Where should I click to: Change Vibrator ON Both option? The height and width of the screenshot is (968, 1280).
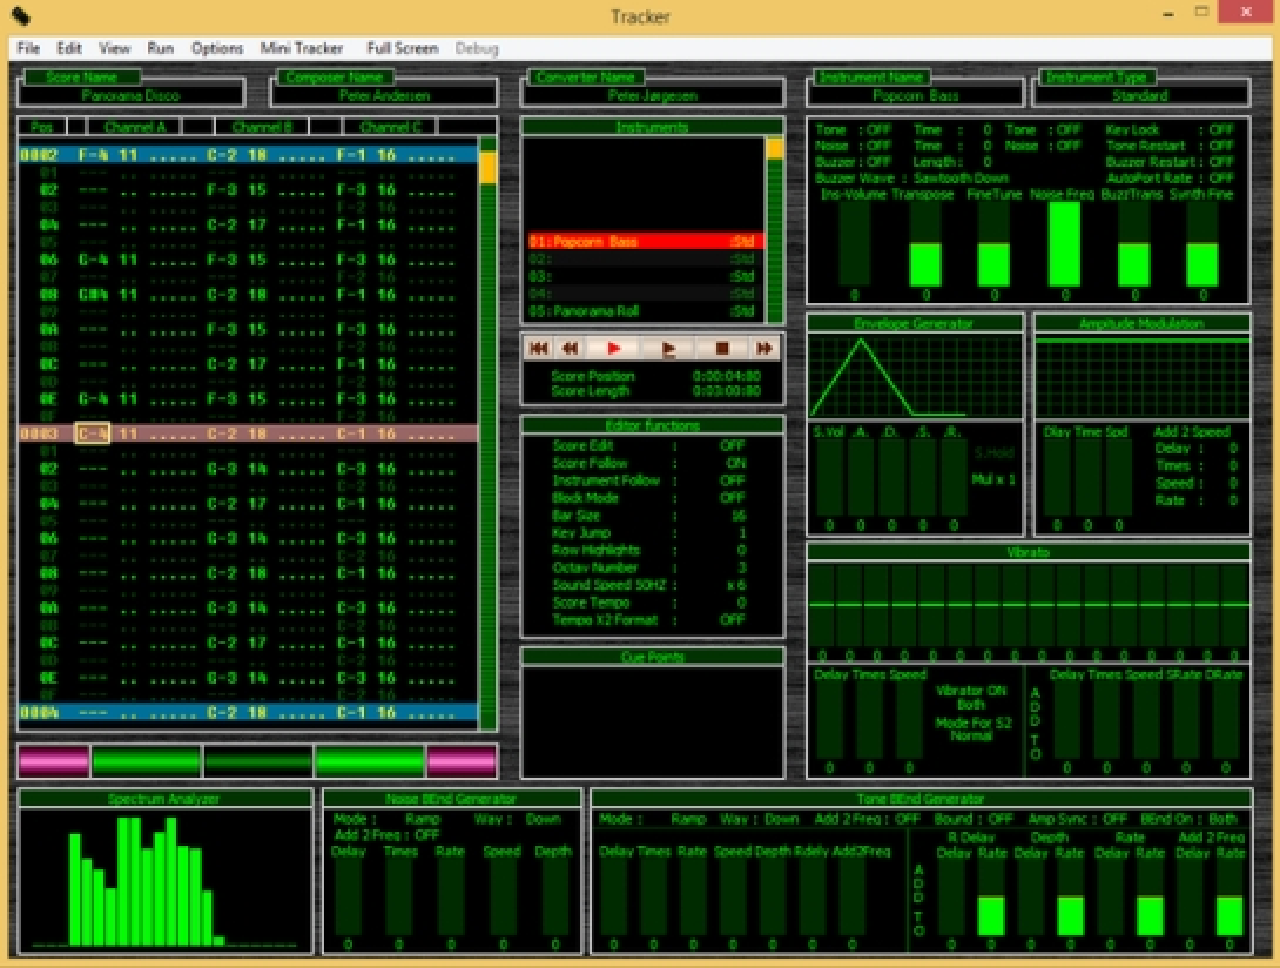[971, 704]
